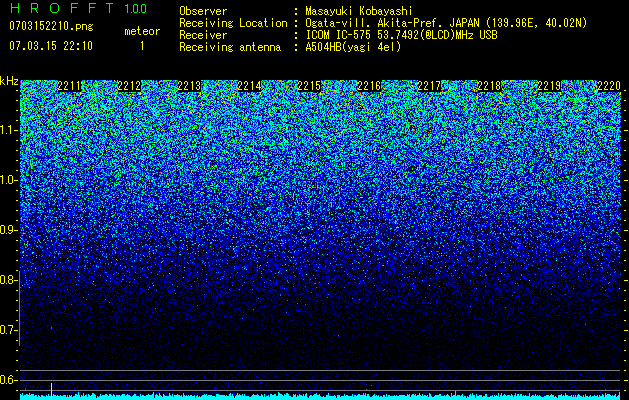This screenshot has height=400, width=629.
Task: Click the 0.9 frequency axis label
Action: click(8, 230)
